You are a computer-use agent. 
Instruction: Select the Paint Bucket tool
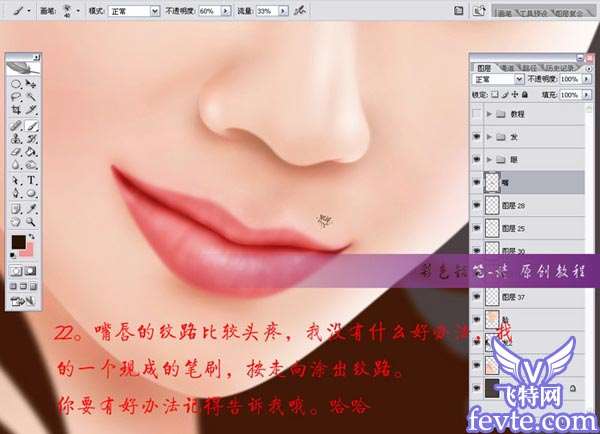click(x=31, y=152)
